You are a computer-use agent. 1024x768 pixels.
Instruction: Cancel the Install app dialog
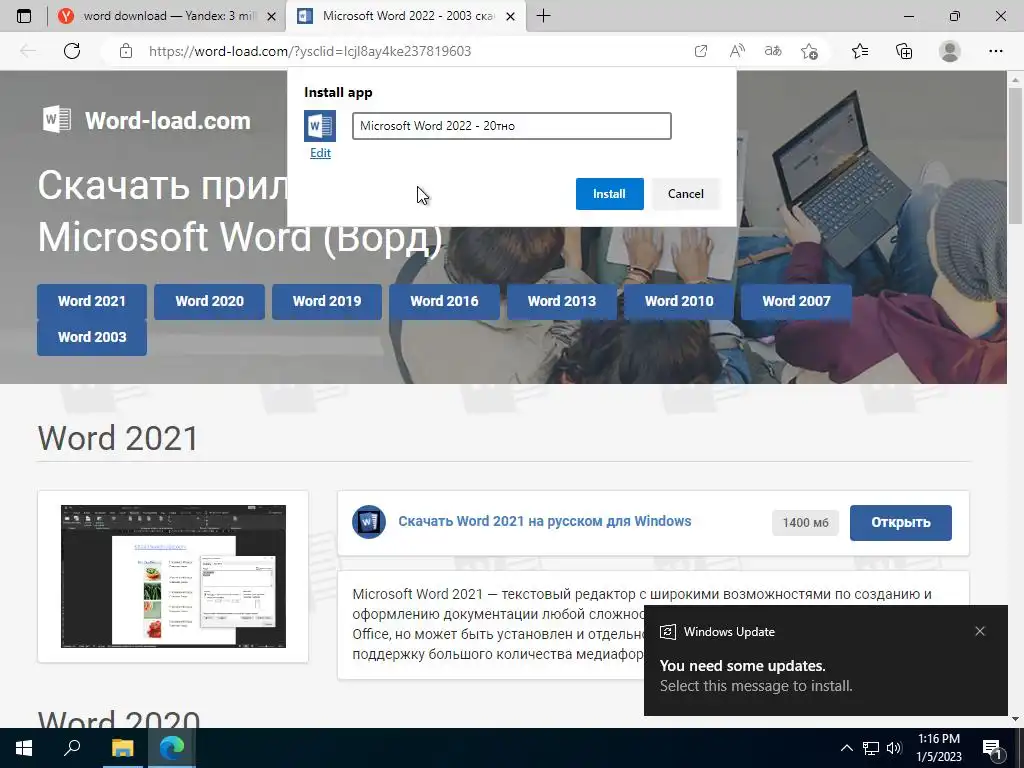[x=685, y=194]
